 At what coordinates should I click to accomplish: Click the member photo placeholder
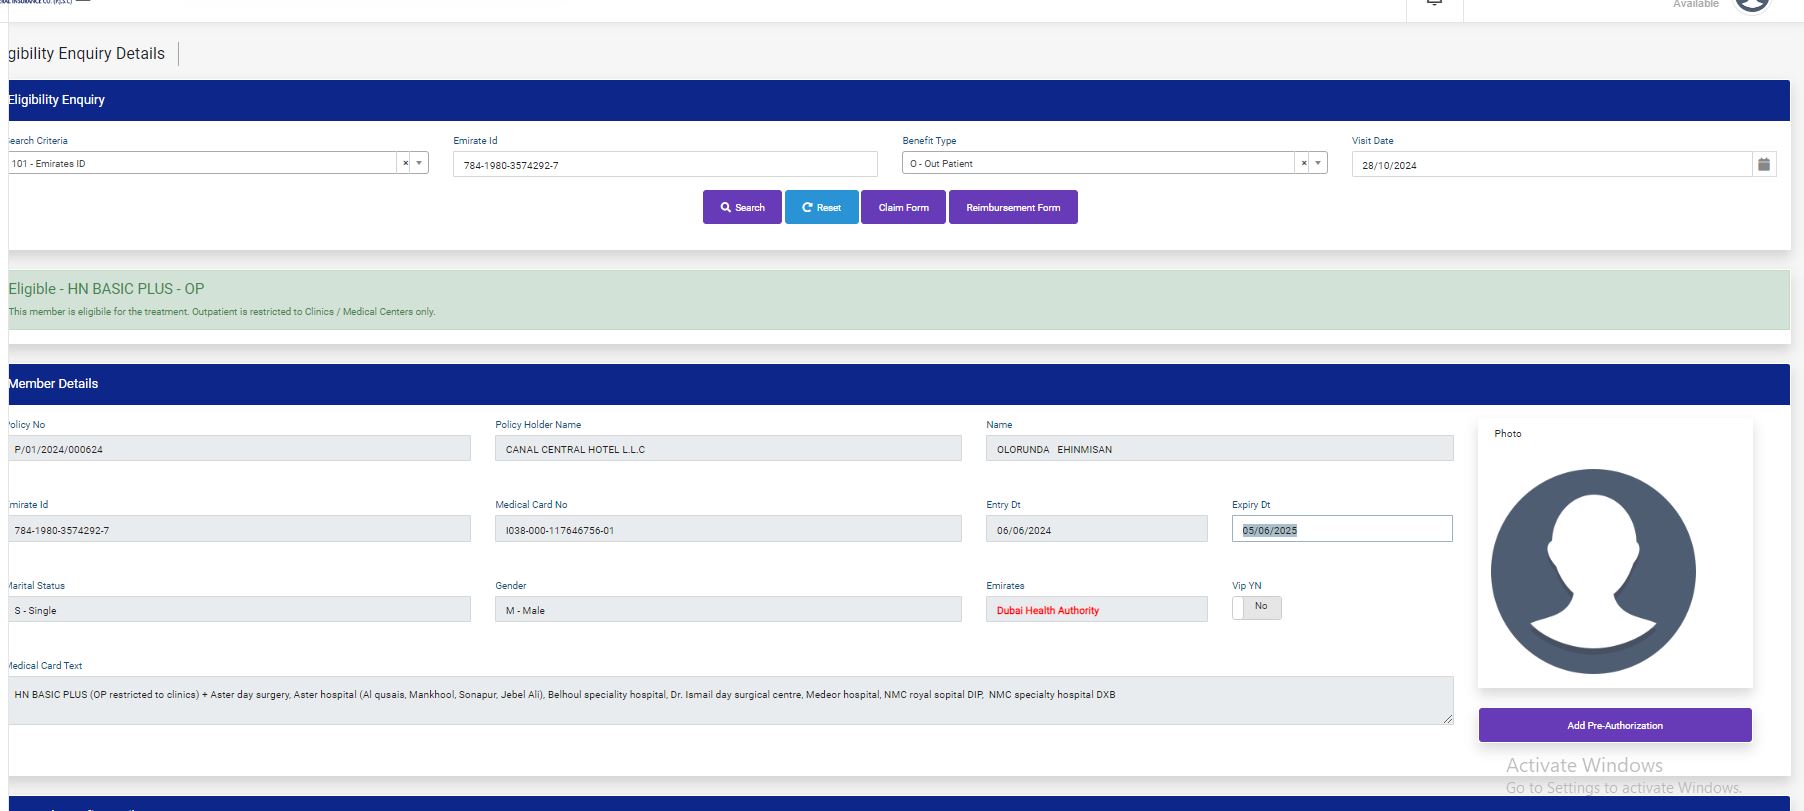1593,571
